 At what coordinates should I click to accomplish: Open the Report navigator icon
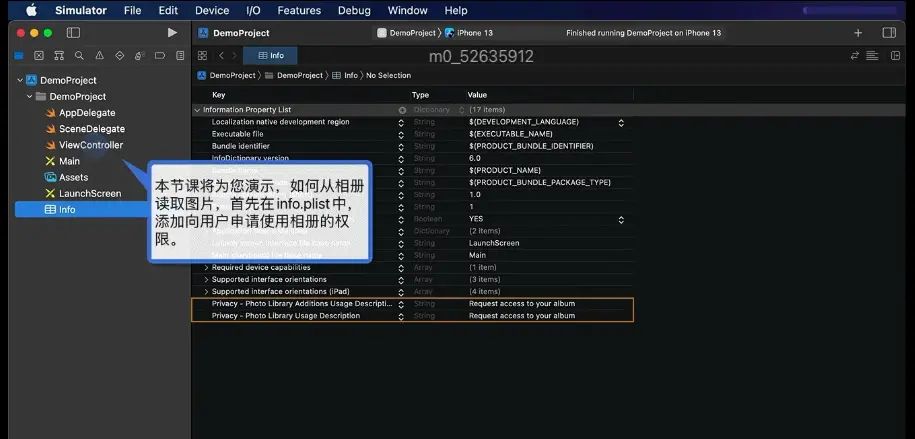point(180,56)
